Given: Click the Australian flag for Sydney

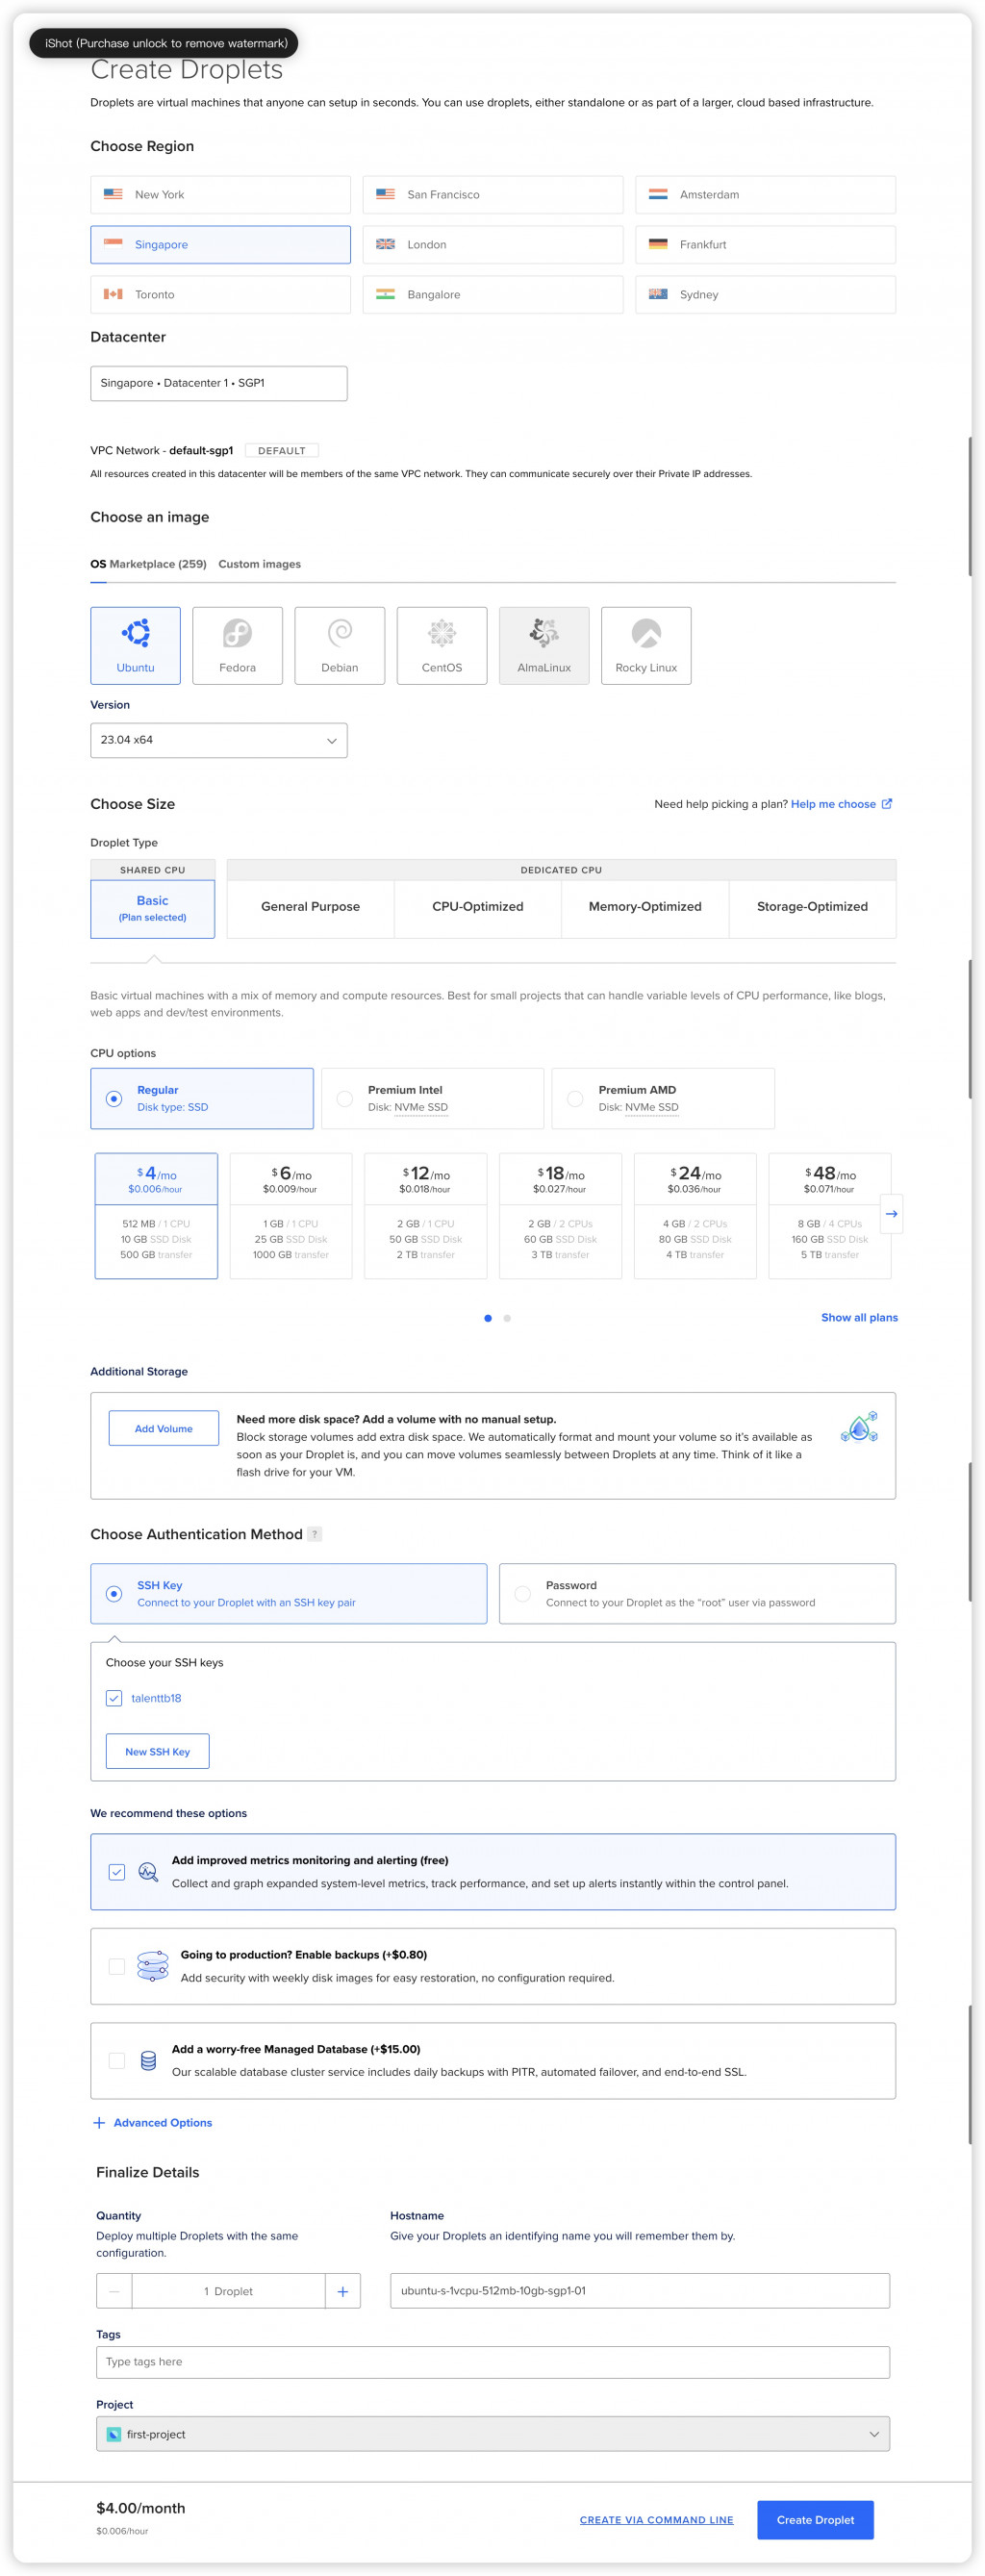Looking at the screenshot, I should [x=658, y=294].
